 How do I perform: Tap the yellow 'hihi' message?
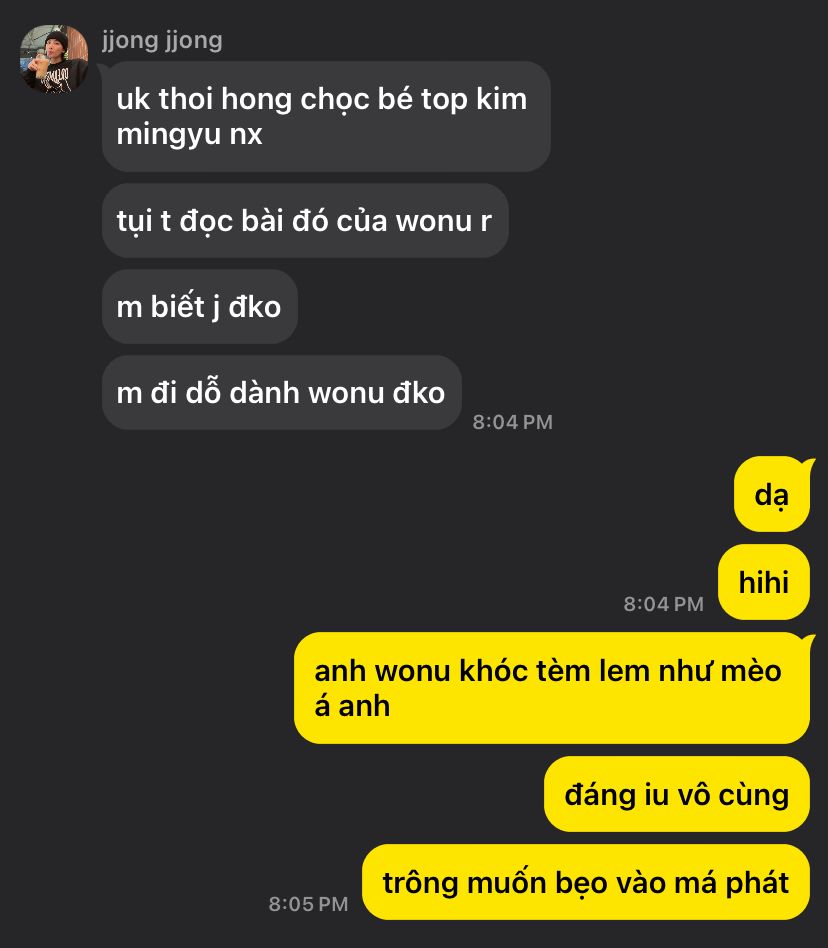[764, 582]
